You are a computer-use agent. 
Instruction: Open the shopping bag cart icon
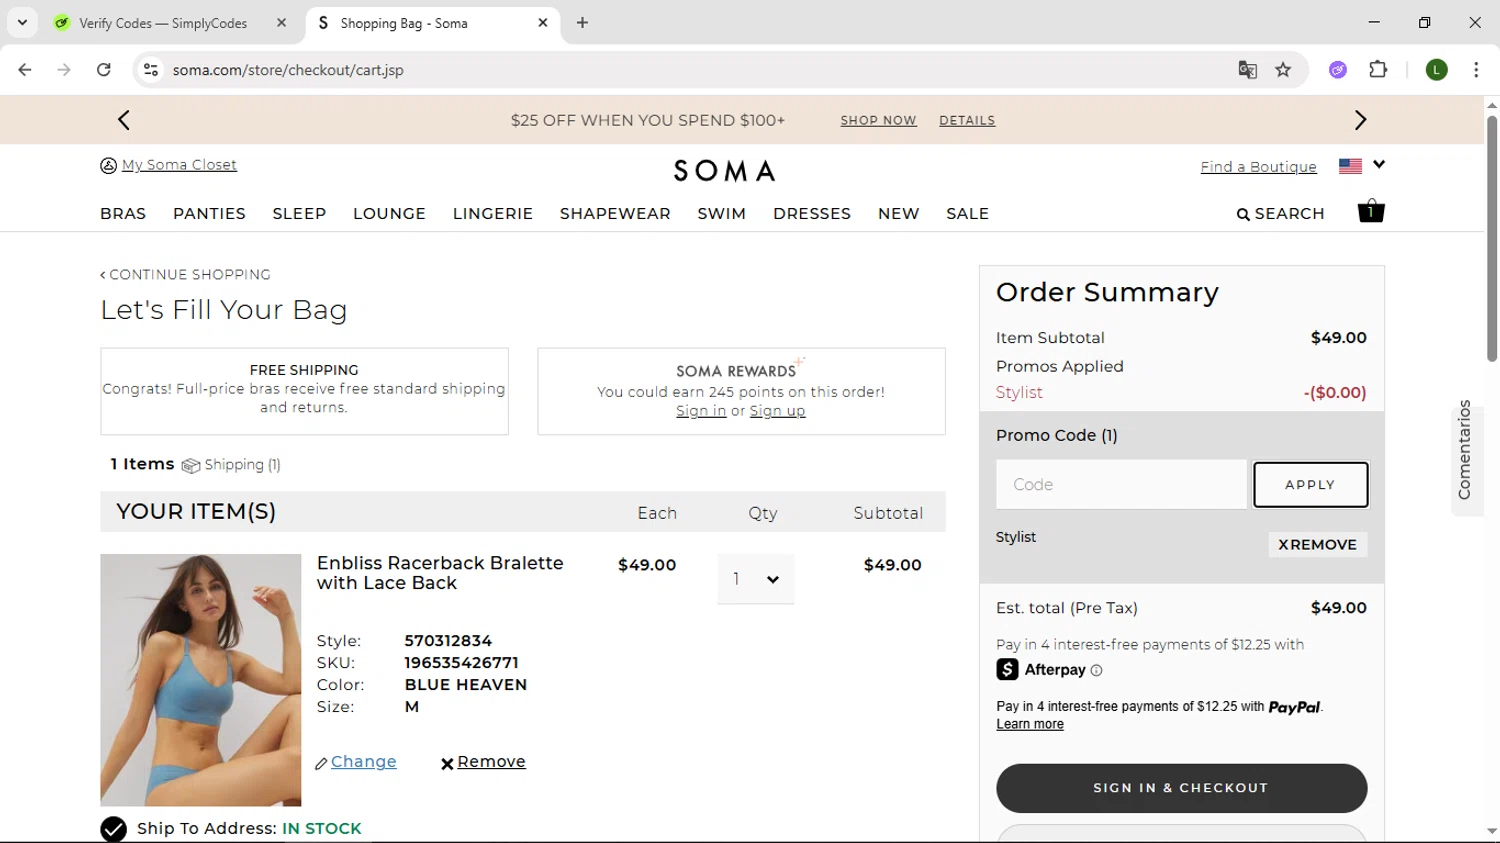pos(1370,211)
